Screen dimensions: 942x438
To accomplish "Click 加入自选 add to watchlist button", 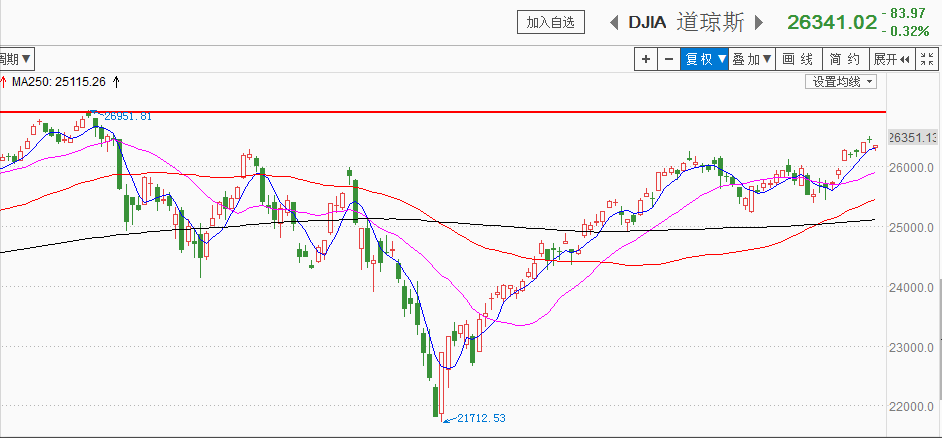I will click(x=551, y=23).
